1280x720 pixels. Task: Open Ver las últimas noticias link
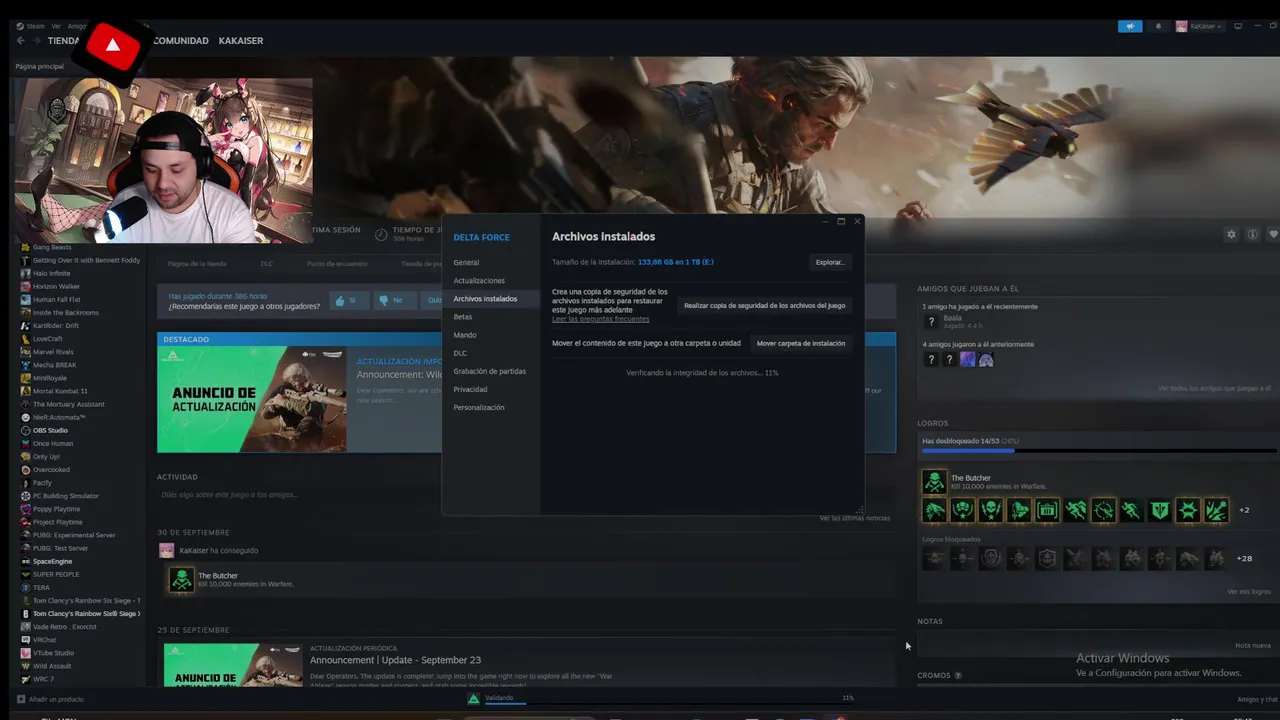click(x=854, y=518)
